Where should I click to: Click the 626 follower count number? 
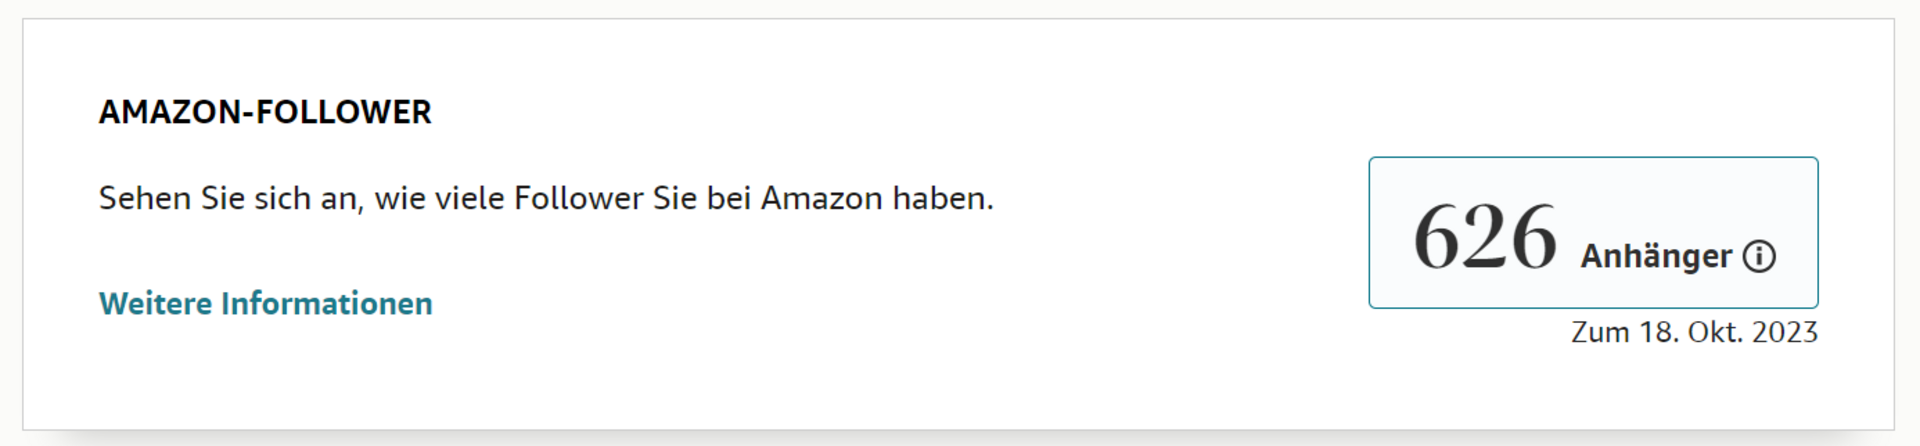1485,237
